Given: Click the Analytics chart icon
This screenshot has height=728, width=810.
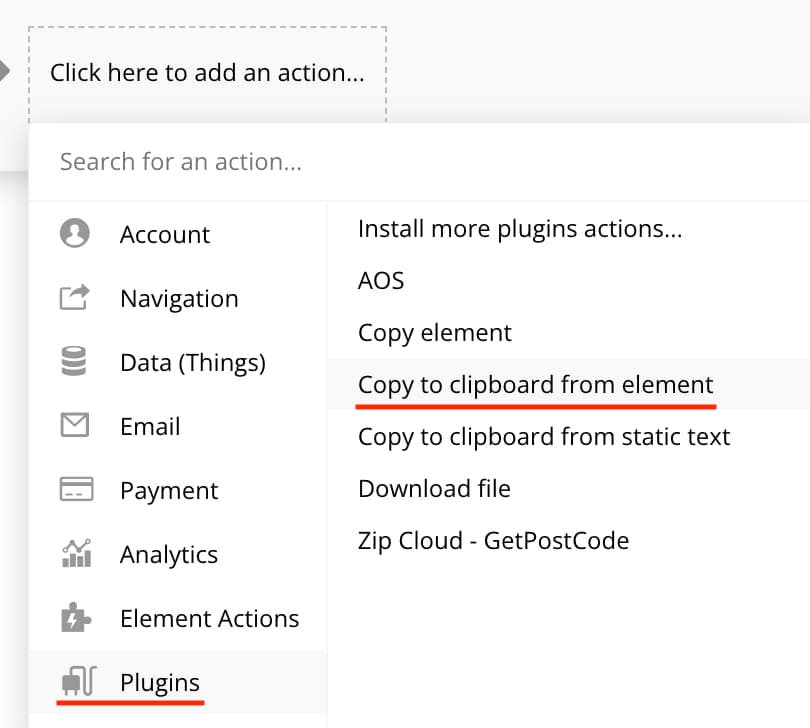Looking at the screenshot, I should pyautogui.click(x=76, y=553).
